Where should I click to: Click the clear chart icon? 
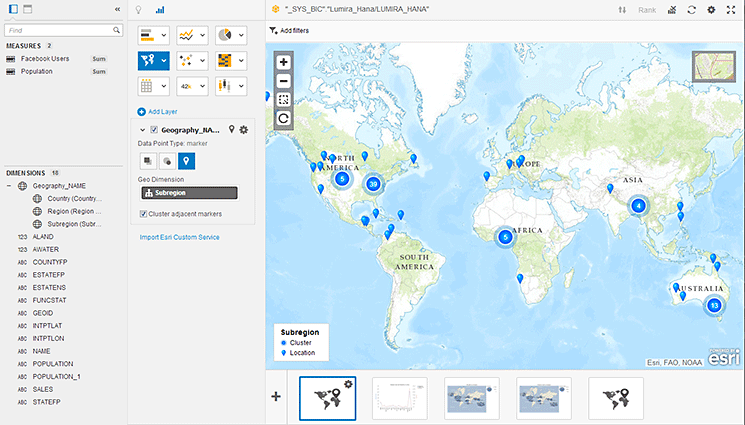[672, 10]
